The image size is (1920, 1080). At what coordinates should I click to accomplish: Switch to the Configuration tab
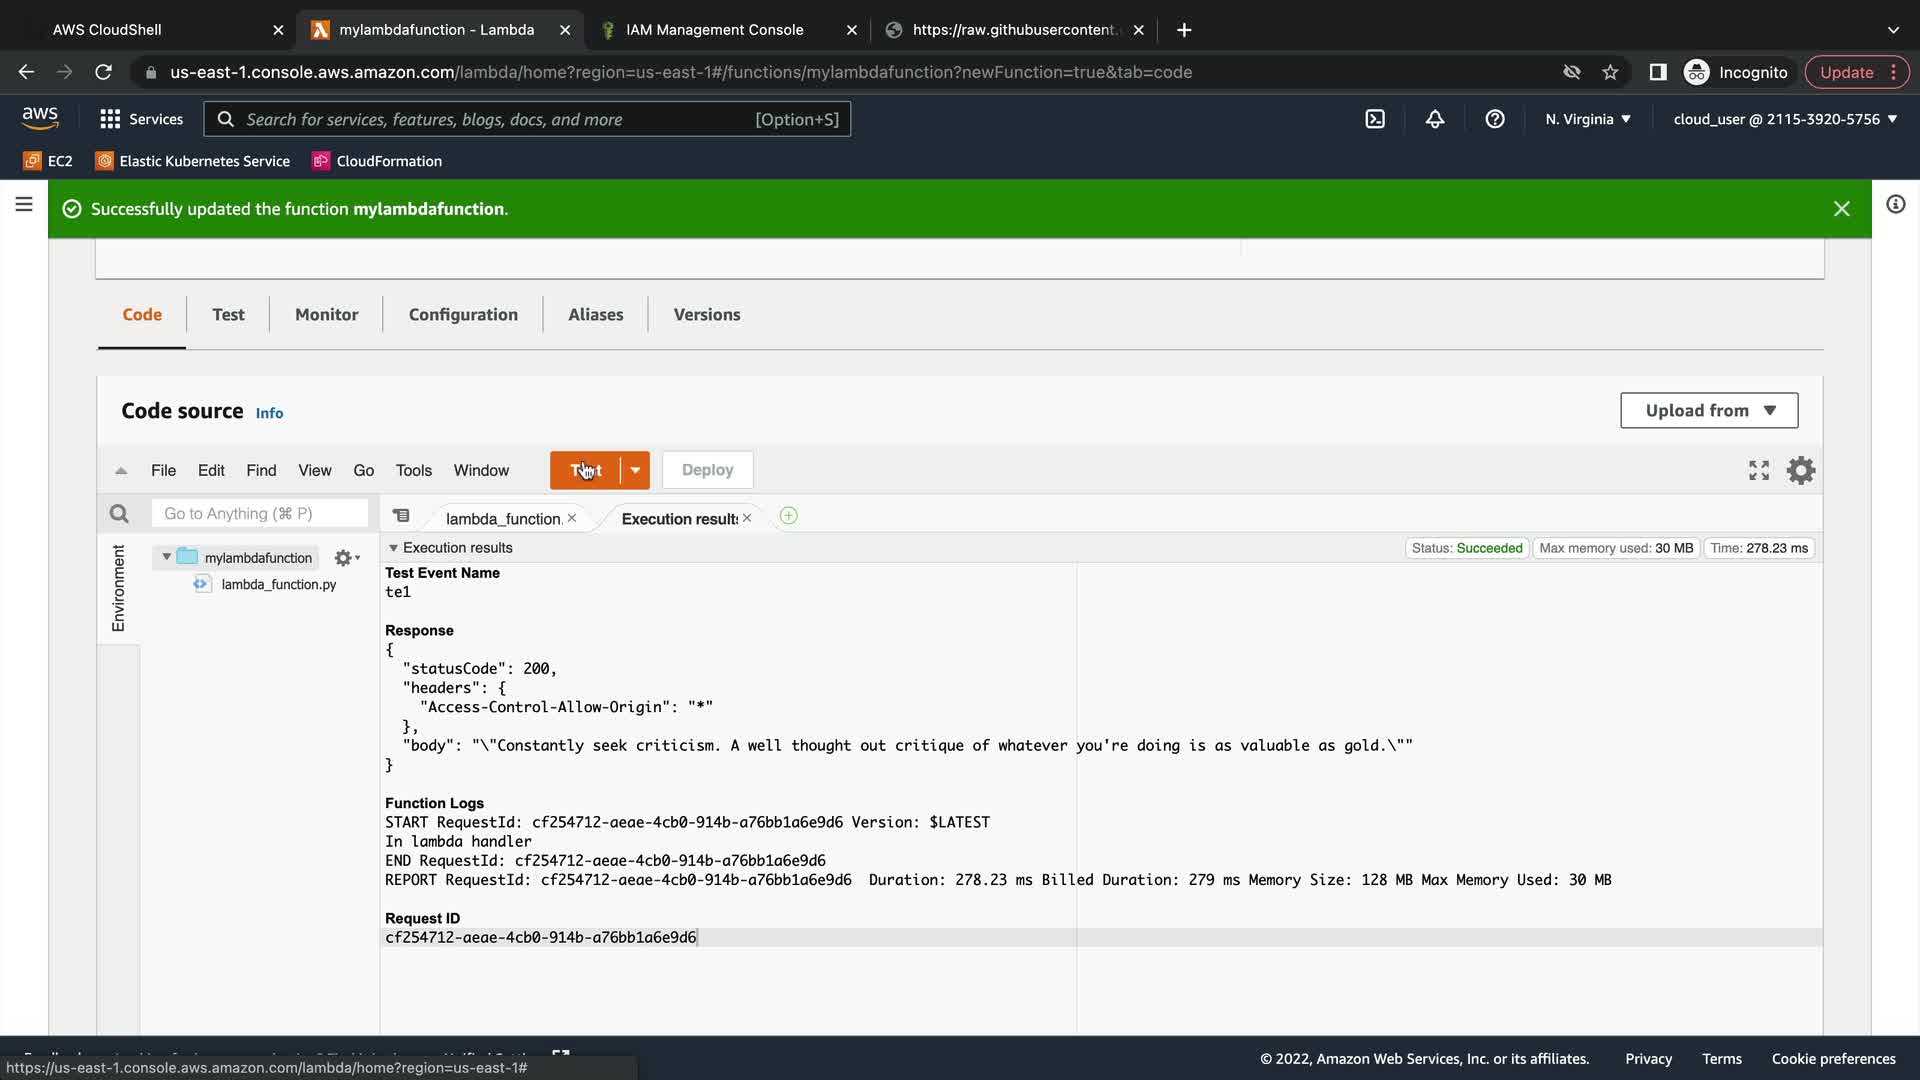463,315
